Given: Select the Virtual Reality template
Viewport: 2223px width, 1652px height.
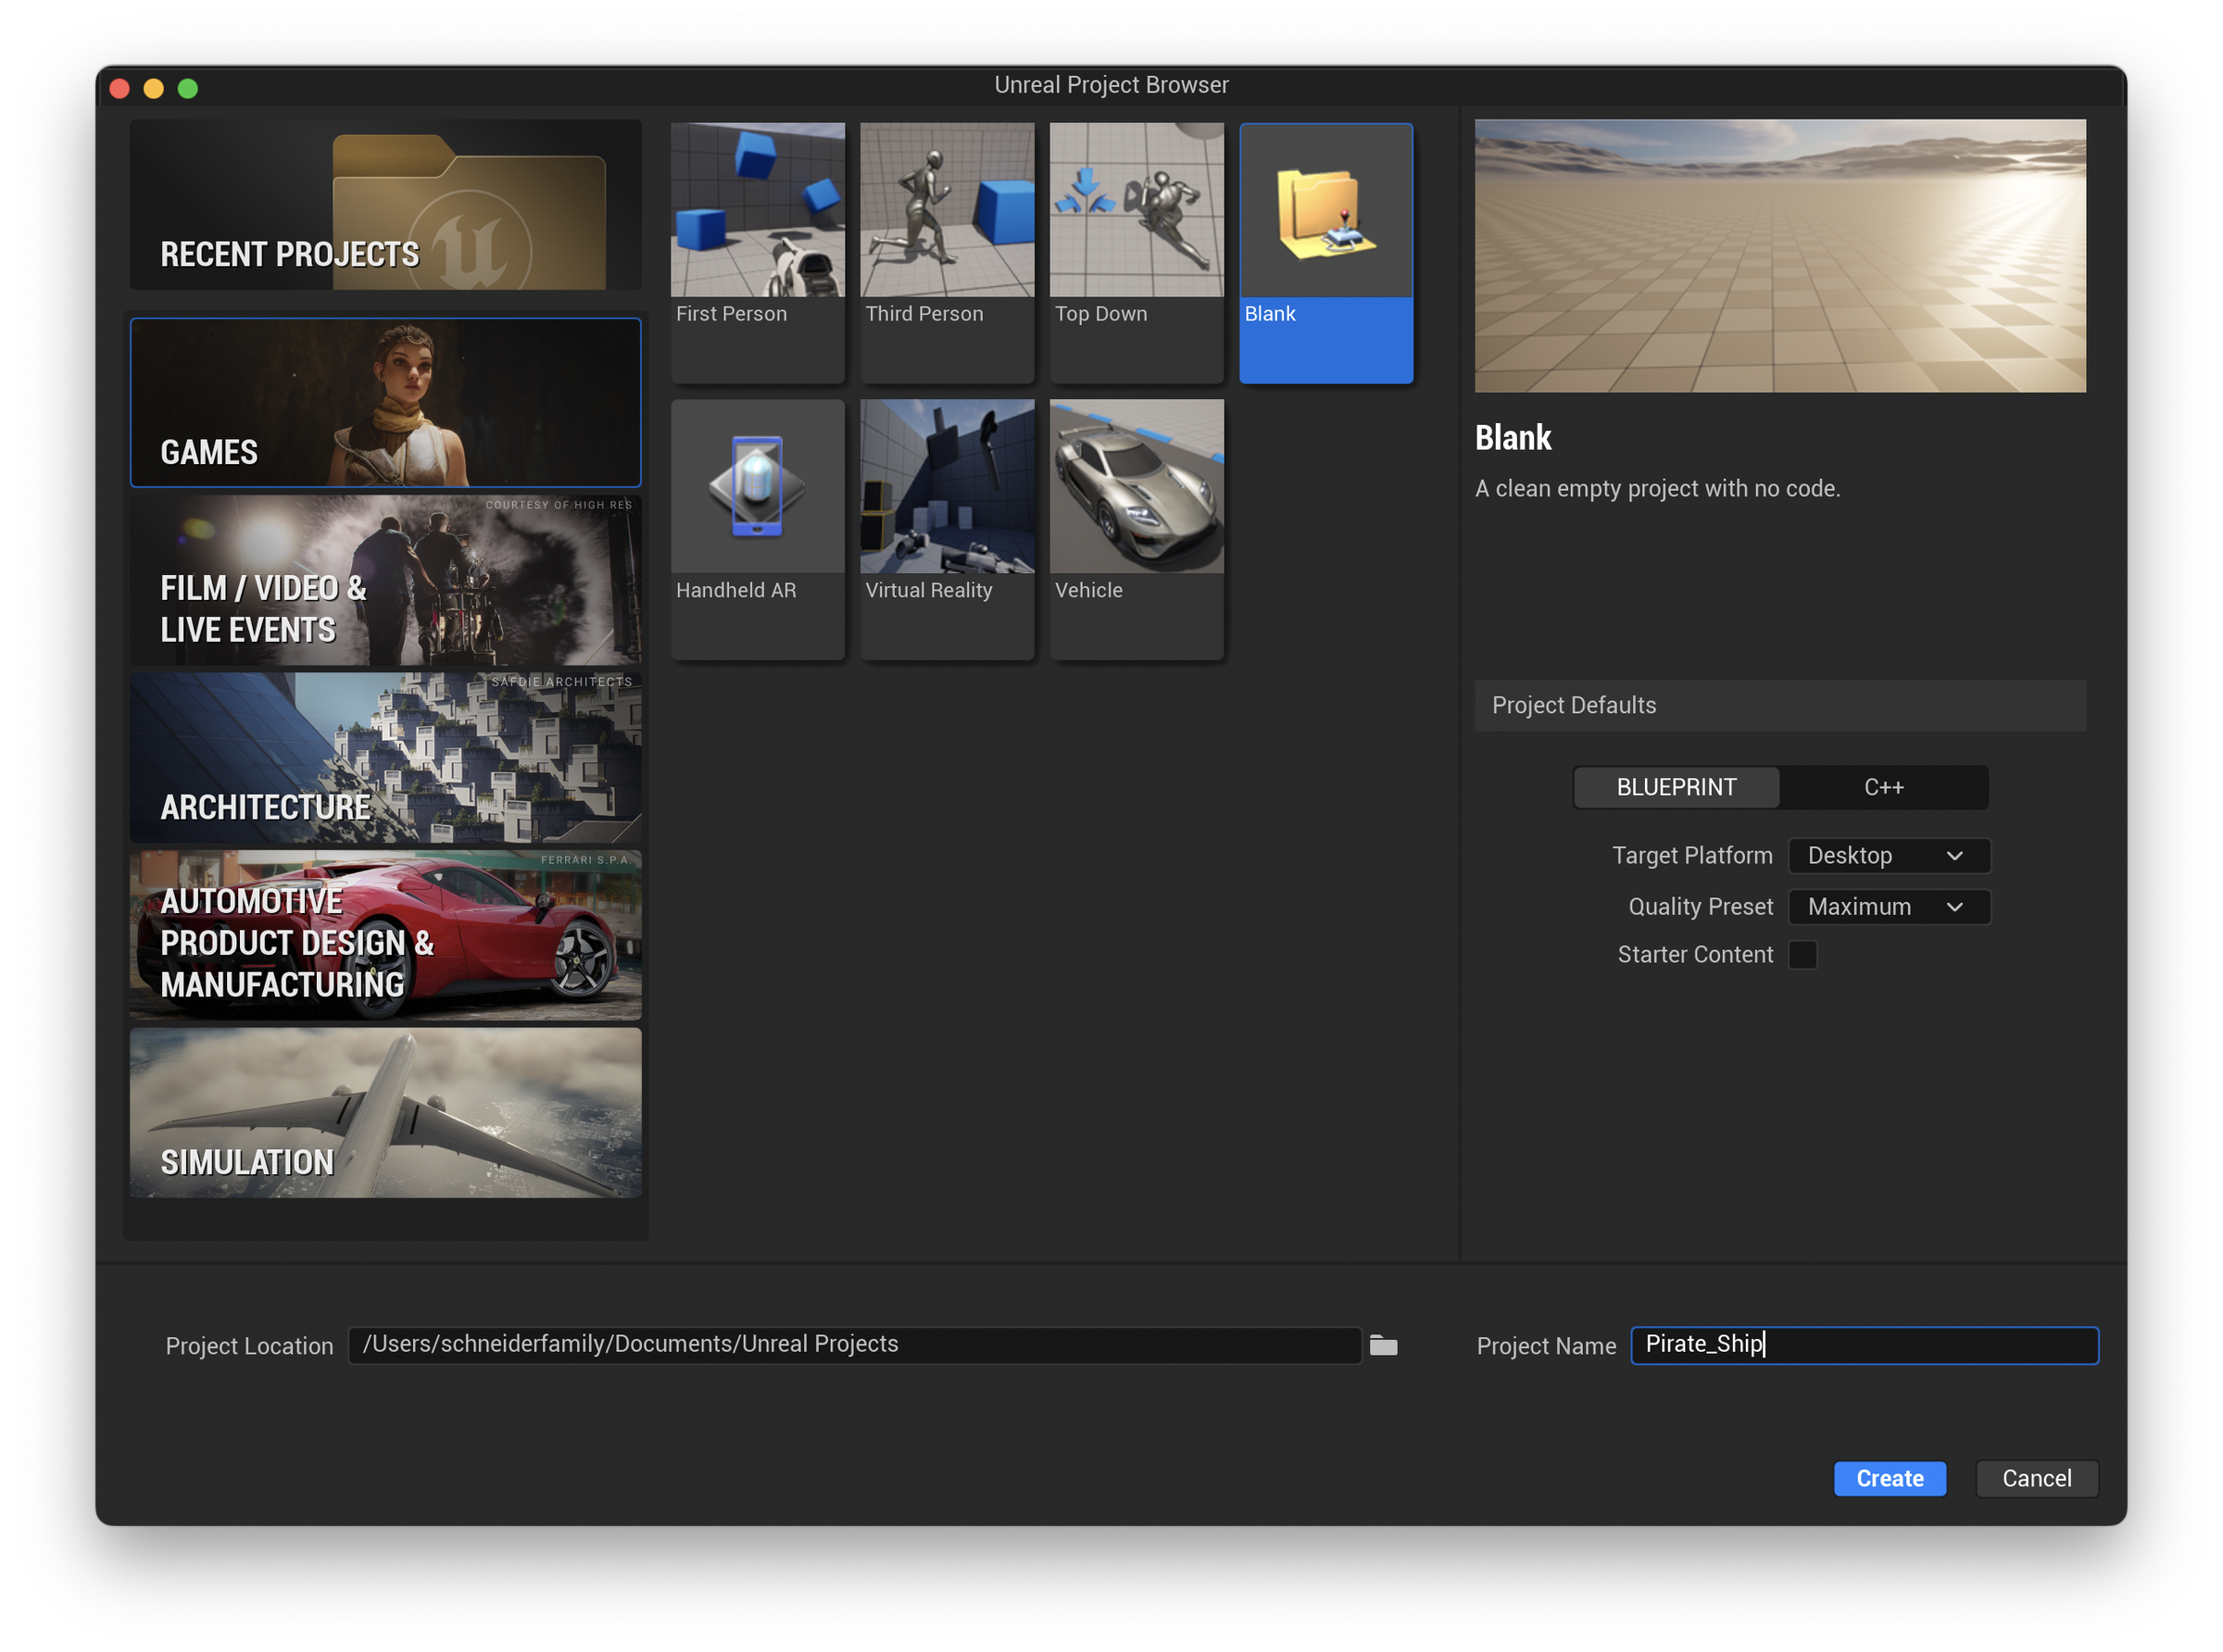Looking at the screenshot, I should coord(946,528).
